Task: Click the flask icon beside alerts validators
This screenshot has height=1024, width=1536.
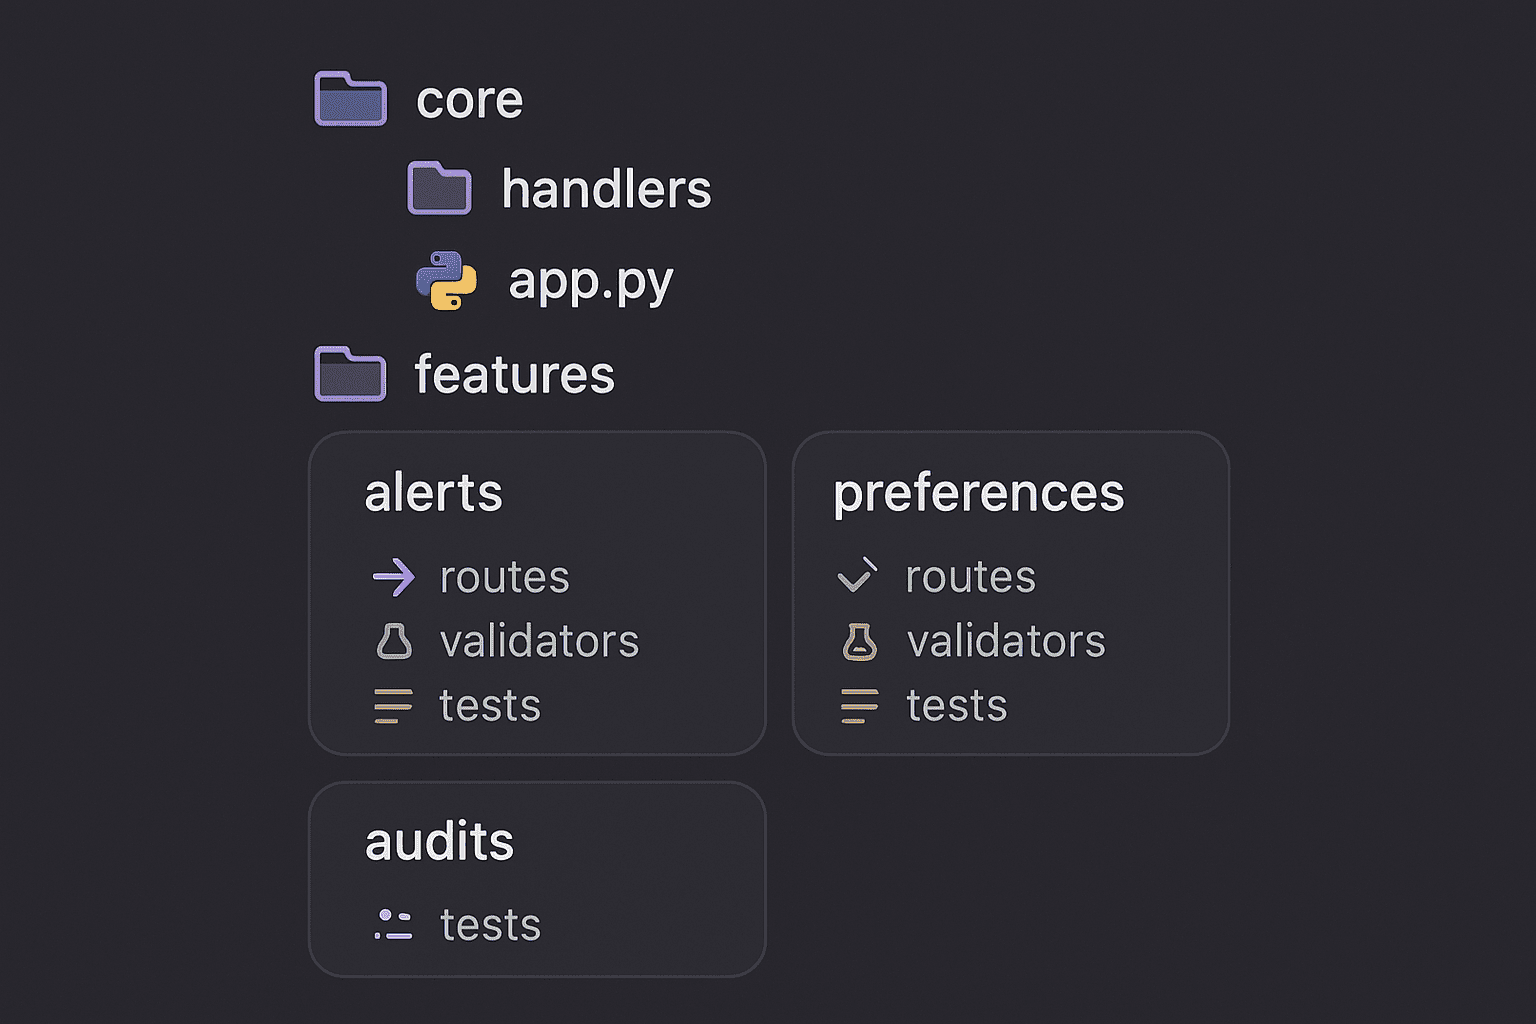Action: (x=394, y=641)
